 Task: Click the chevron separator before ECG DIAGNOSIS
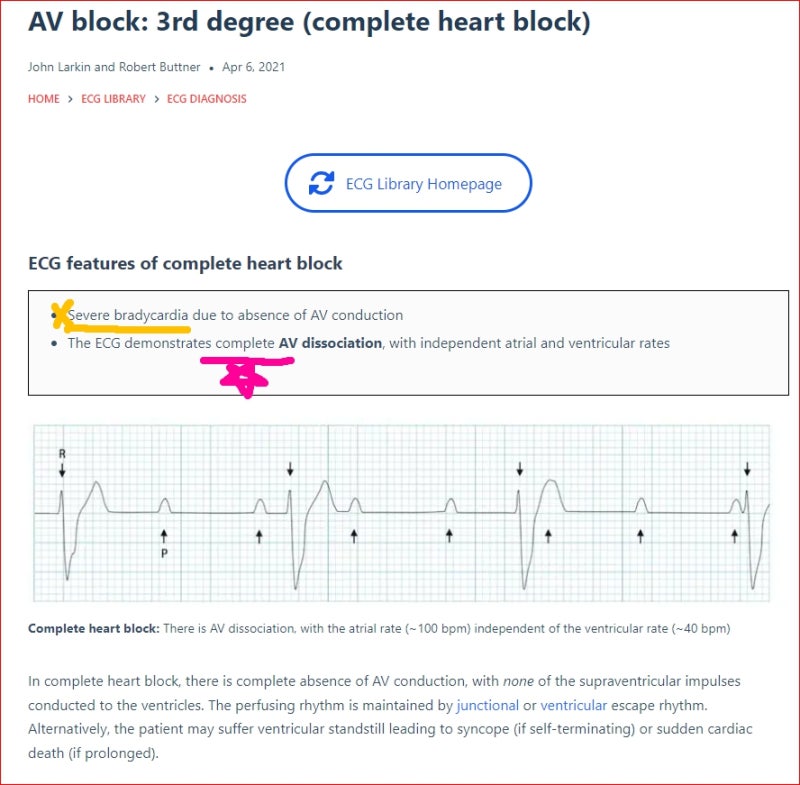(x=156, y=99)
